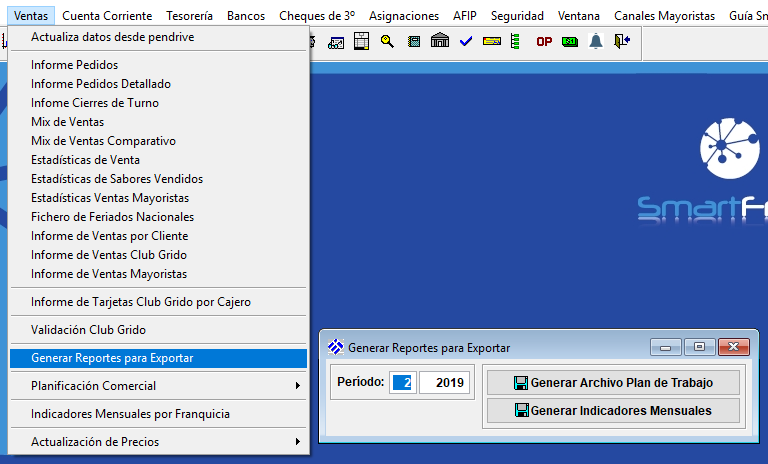Select Mix de Ventas Comparativo
The image size is (768, 464).
click(103, 141)
